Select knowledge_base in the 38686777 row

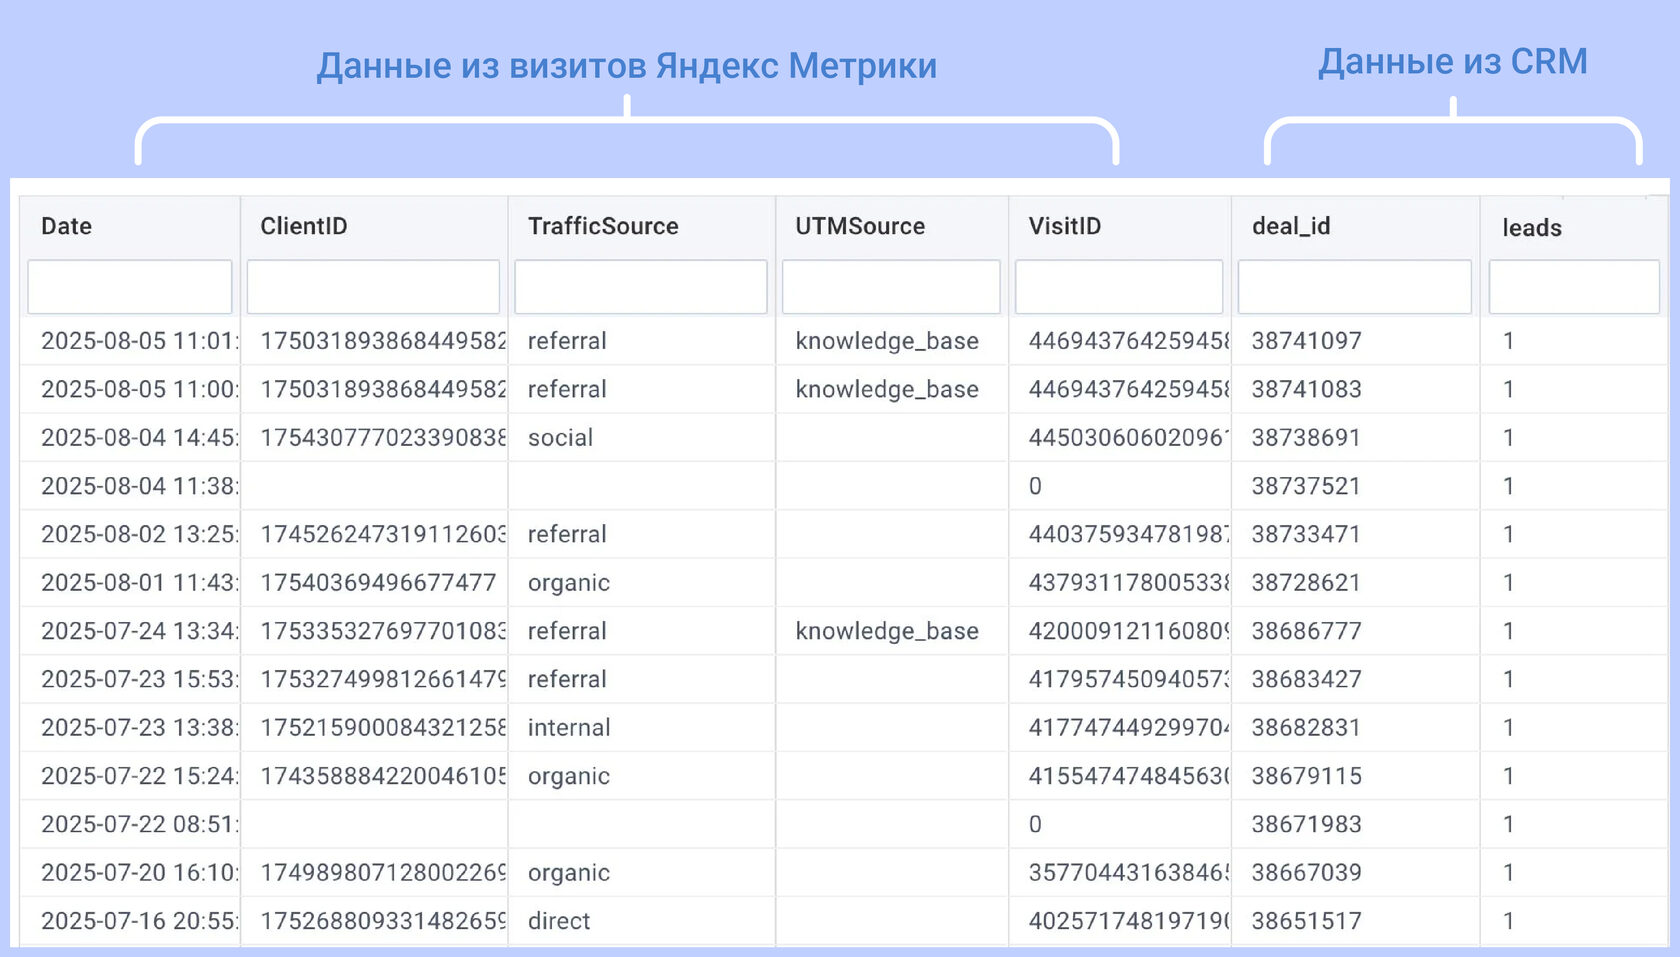tap(887, 631)
